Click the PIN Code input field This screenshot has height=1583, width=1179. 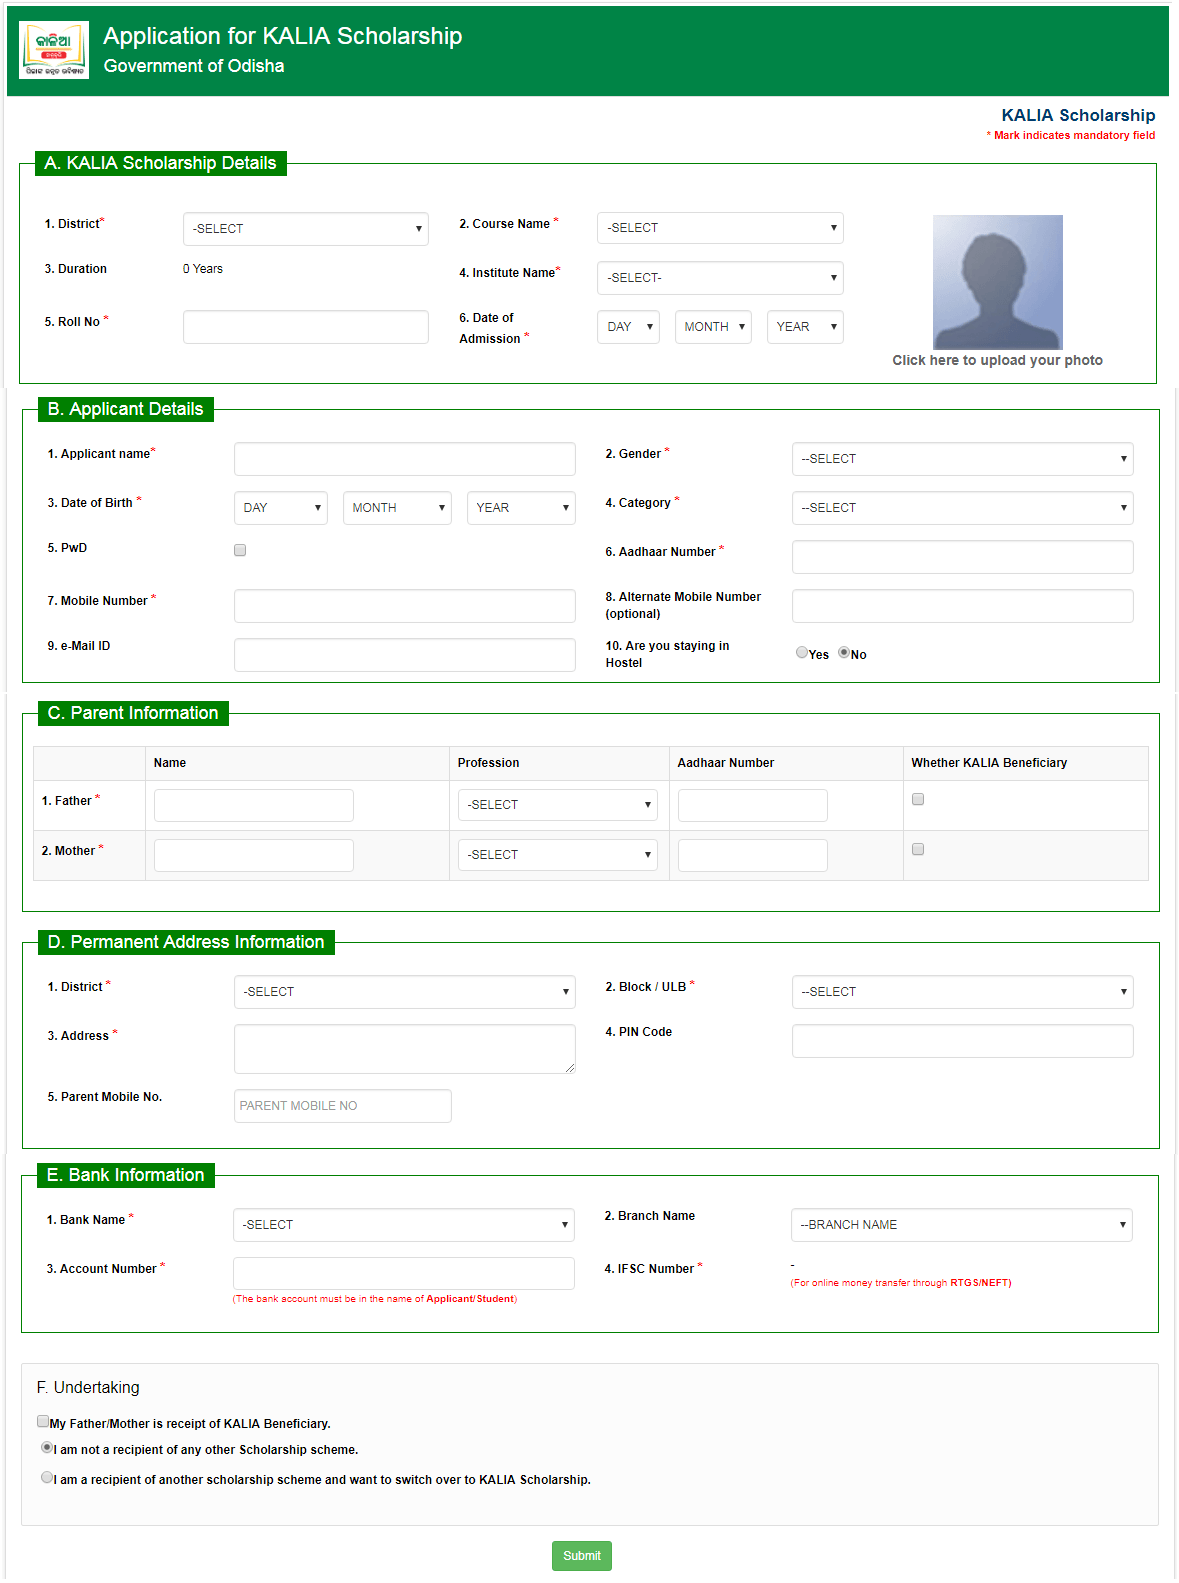963,1041
